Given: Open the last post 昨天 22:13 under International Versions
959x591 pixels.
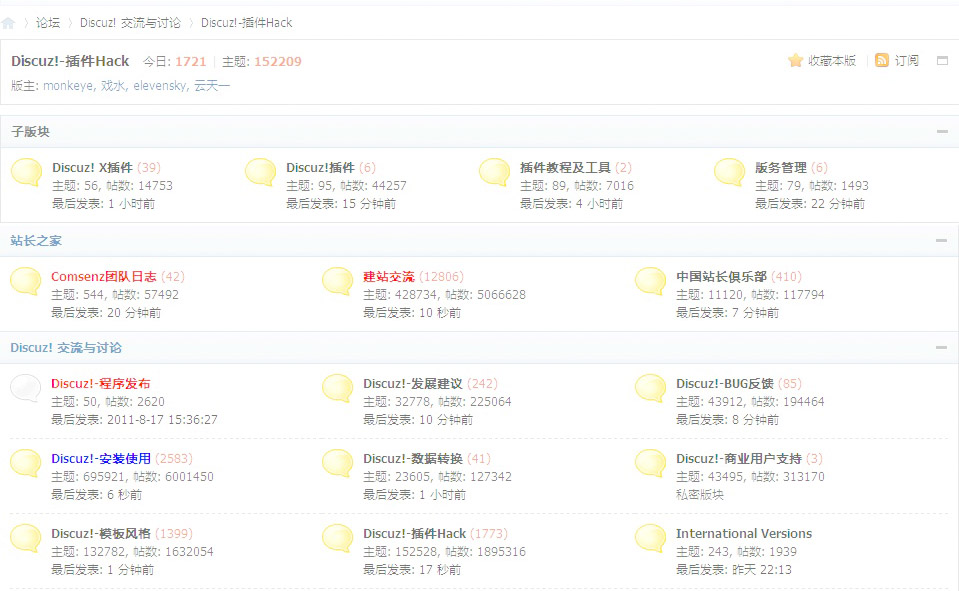Looking at the screenshot, I should [x=761, y=570].
